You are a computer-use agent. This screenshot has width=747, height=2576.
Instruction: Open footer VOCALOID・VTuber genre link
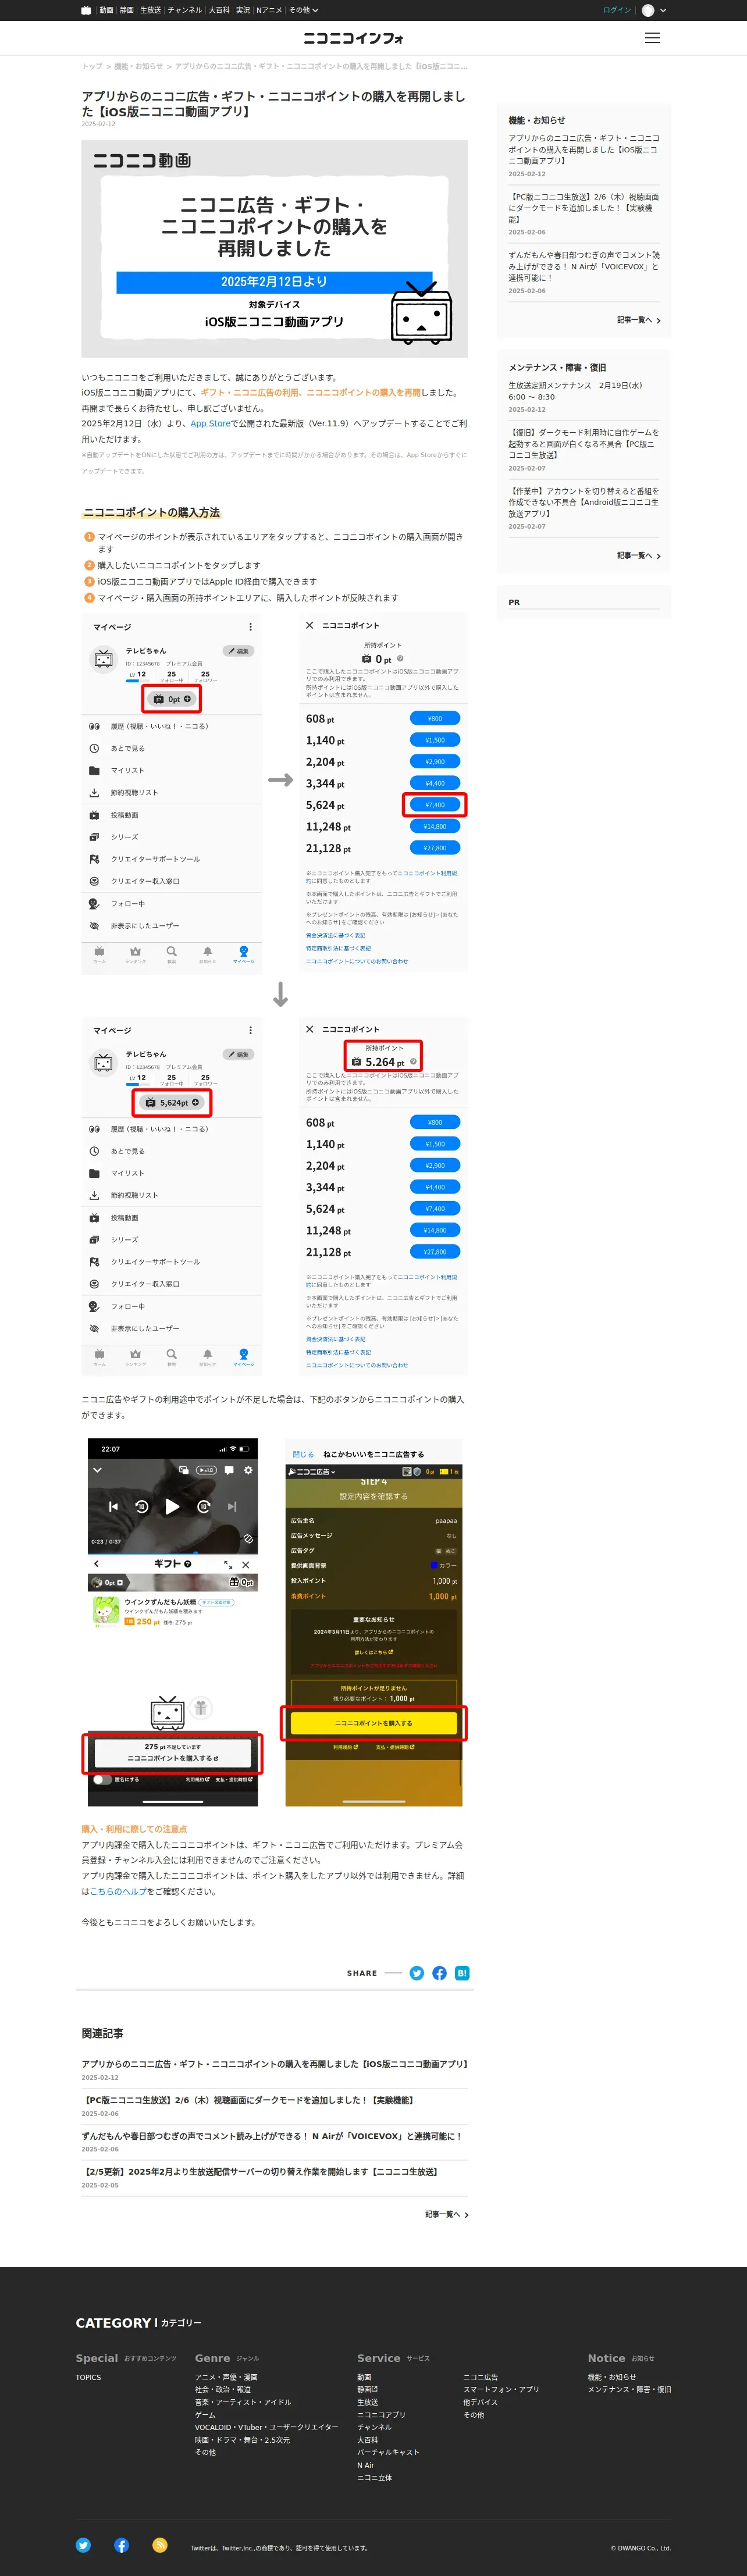266,2427
